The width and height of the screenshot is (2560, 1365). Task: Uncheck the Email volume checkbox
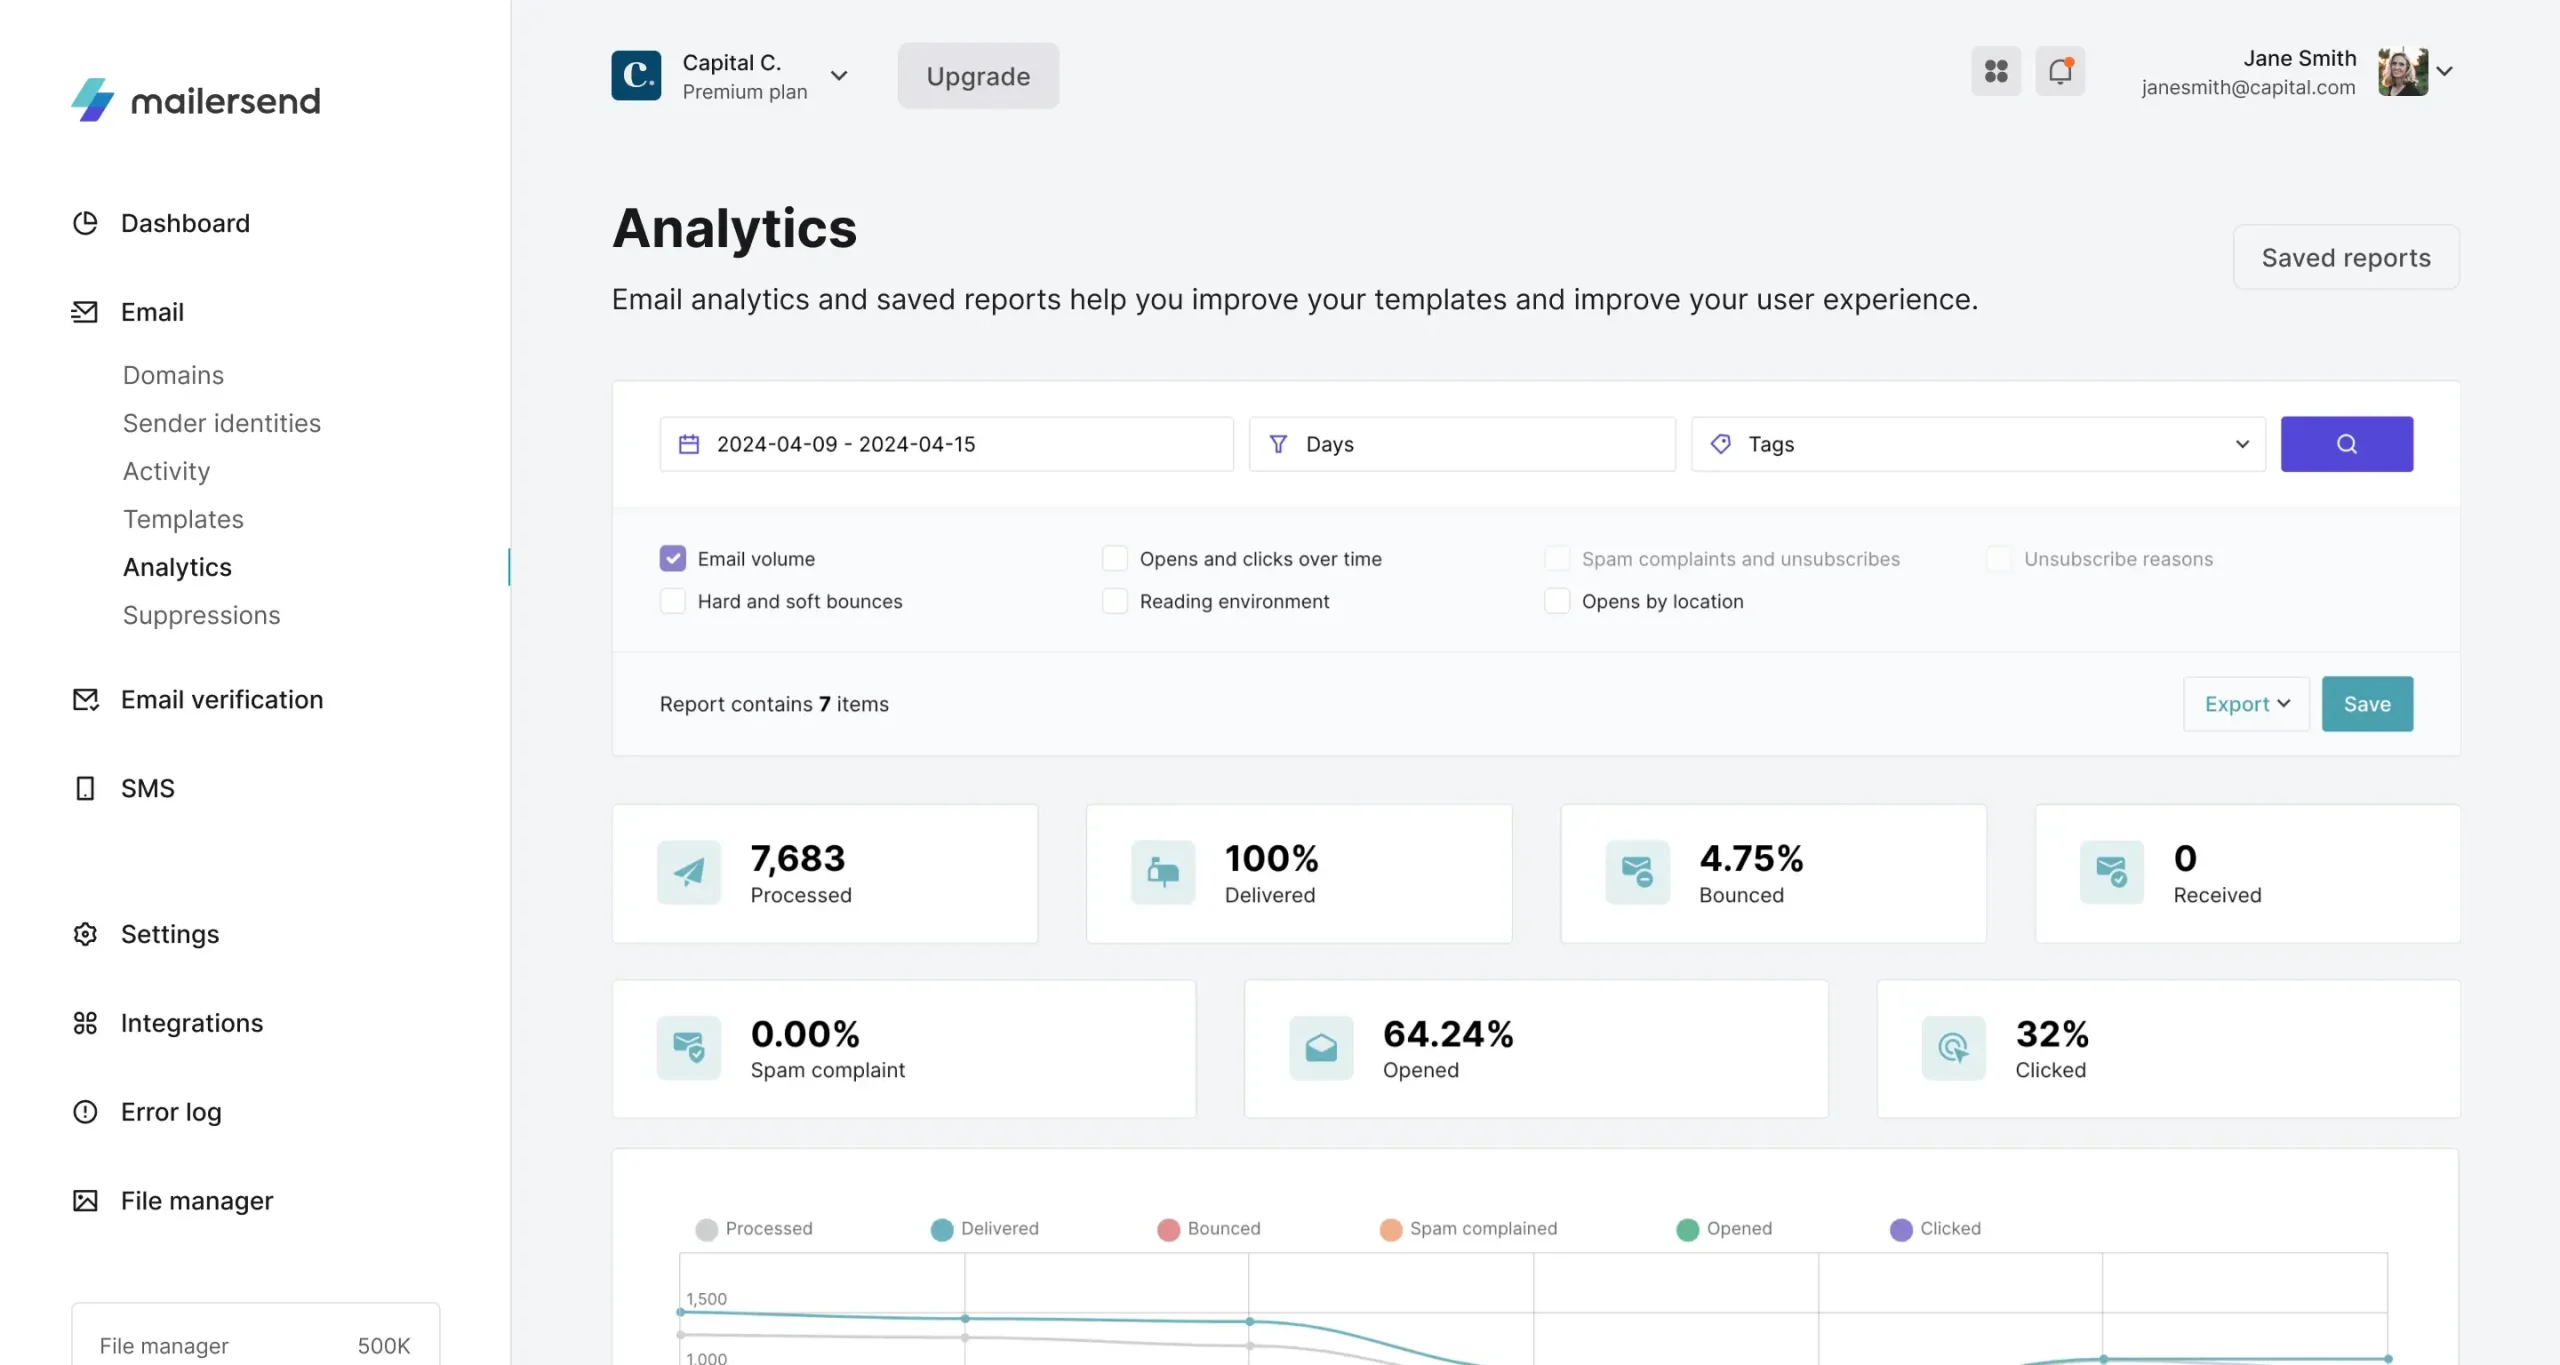673,558
